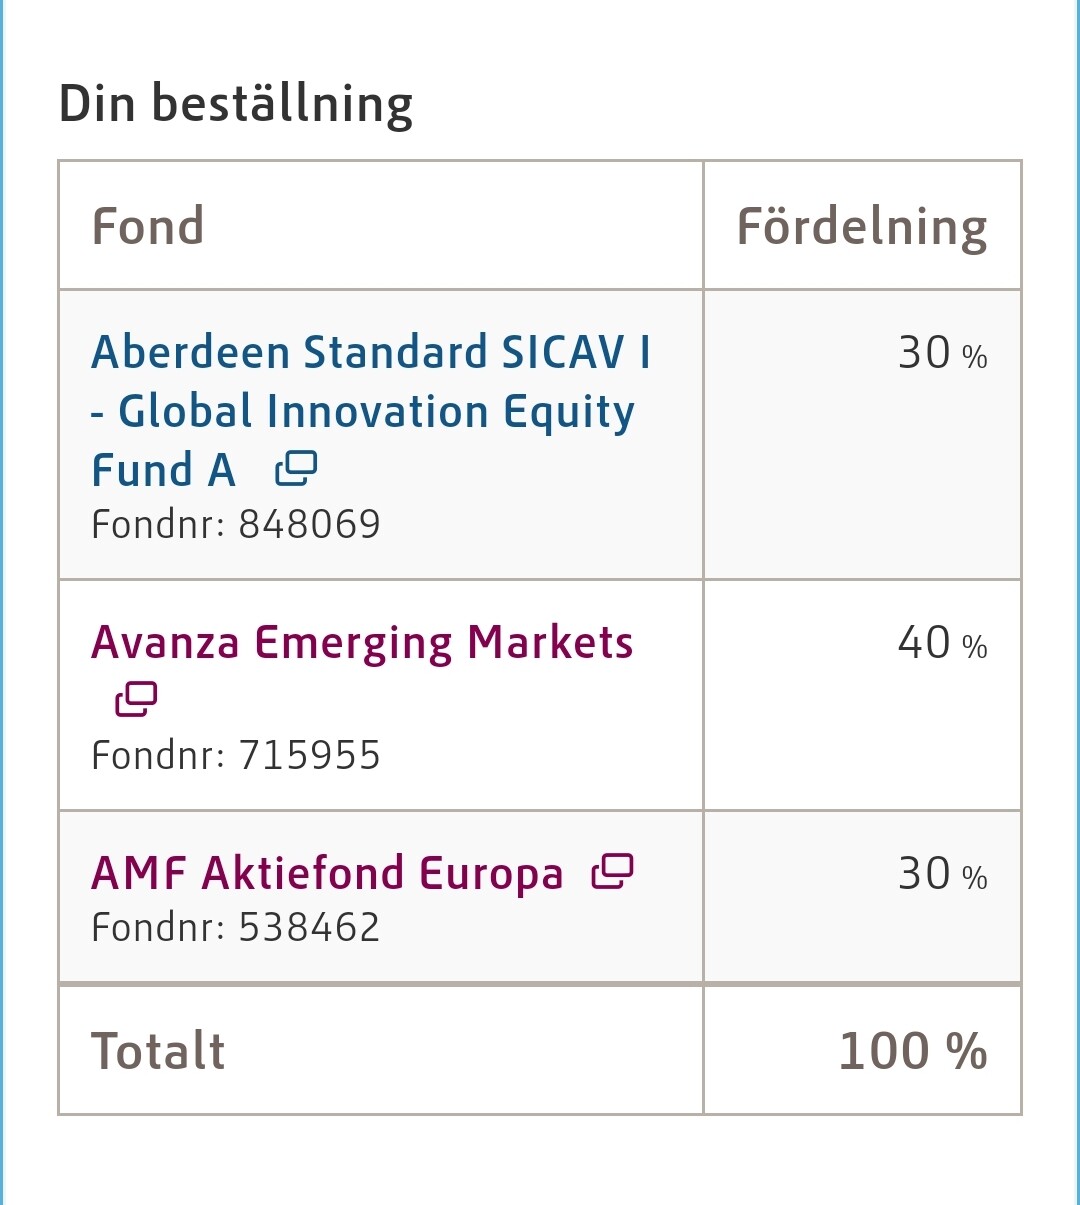The width and height of the screenshot is (1080, 1205).
Task: Open the Avanza Emerging Markets fund link
Action: coord(362,643)
